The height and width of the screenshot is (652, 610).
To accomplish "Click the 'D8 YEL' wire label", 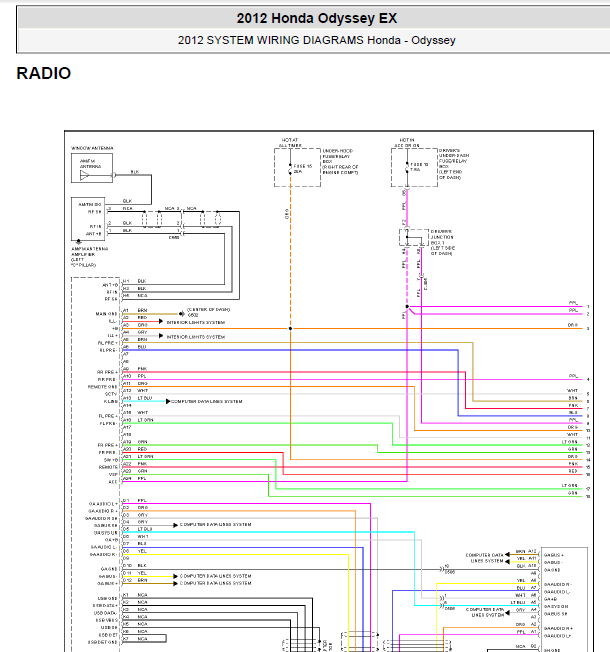I will pyautogui.click(x=135, y=551).
